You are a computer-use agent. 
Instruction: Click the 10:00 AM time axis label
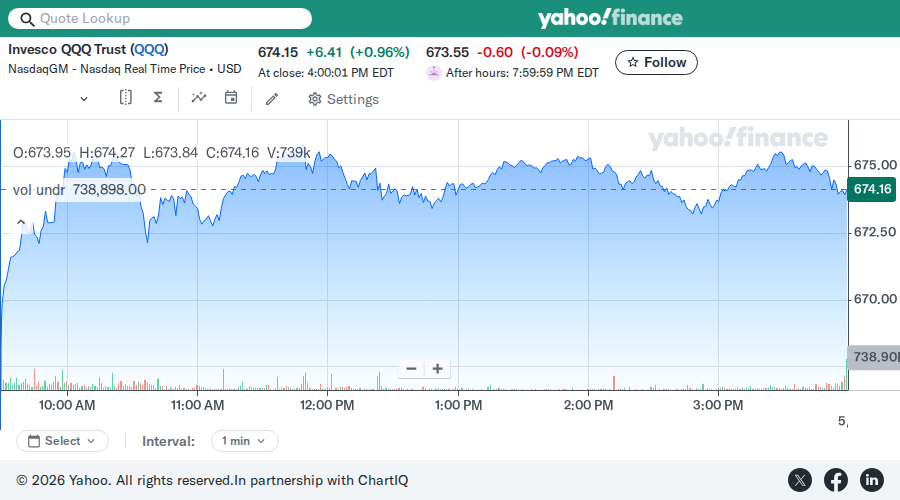[67, 405]
